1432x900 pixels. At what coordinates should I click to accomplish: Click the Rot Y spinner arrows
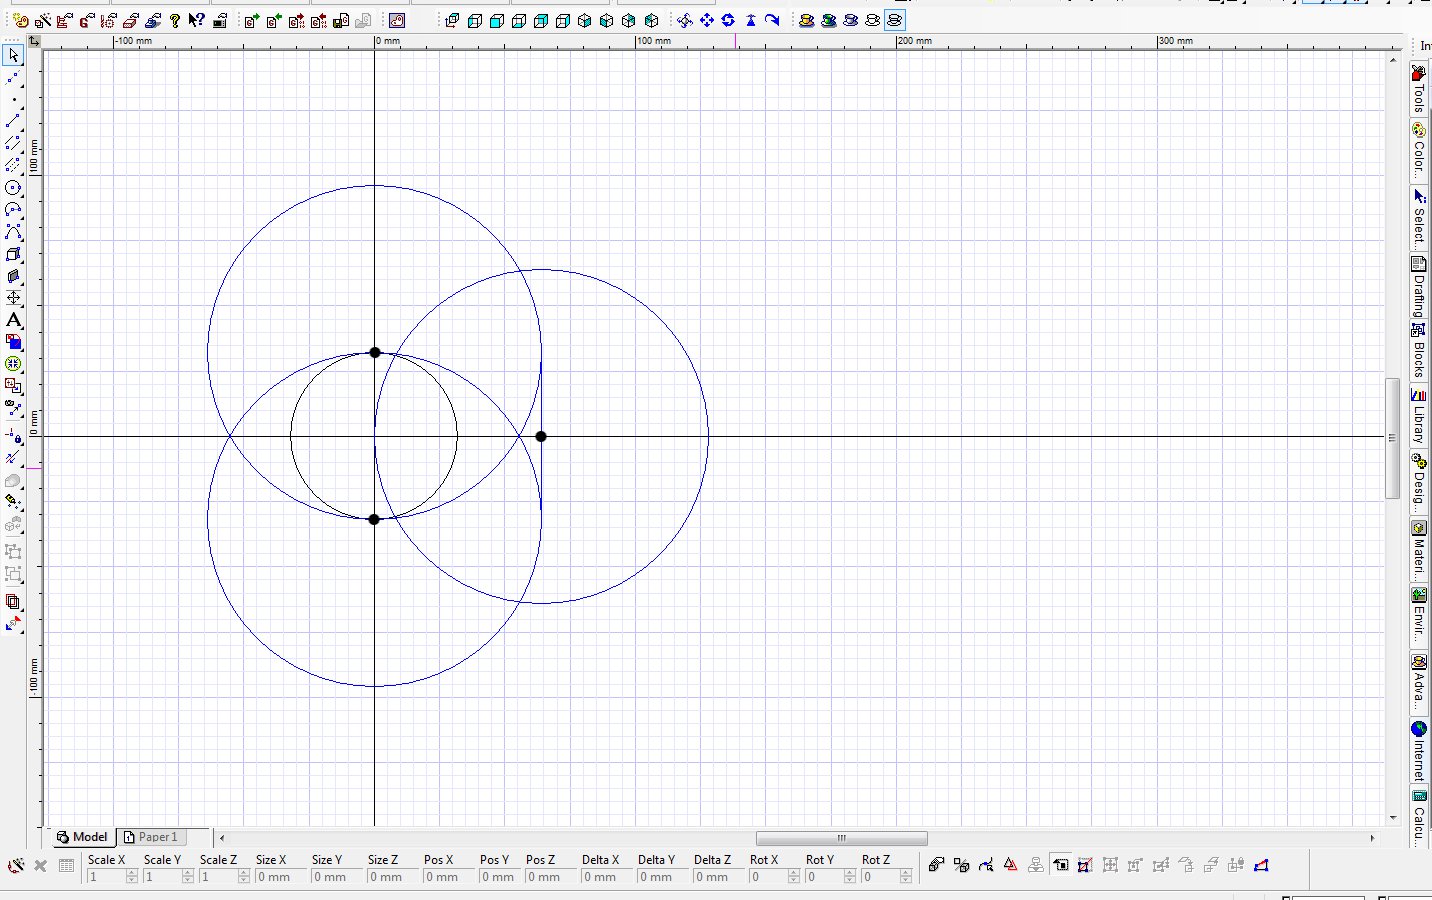[850, 877]
